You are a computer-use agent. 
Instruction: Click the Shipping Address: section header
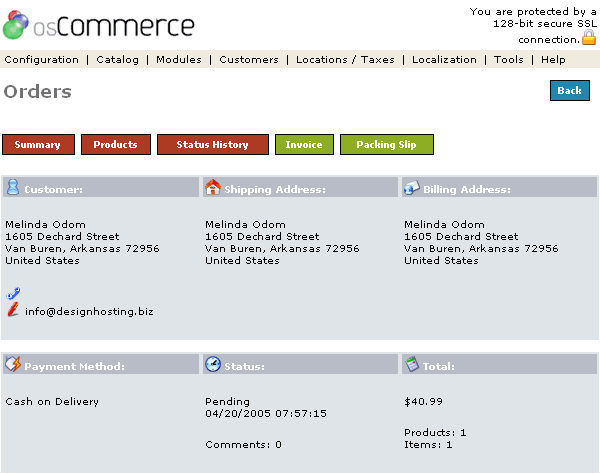click(300, 187)
